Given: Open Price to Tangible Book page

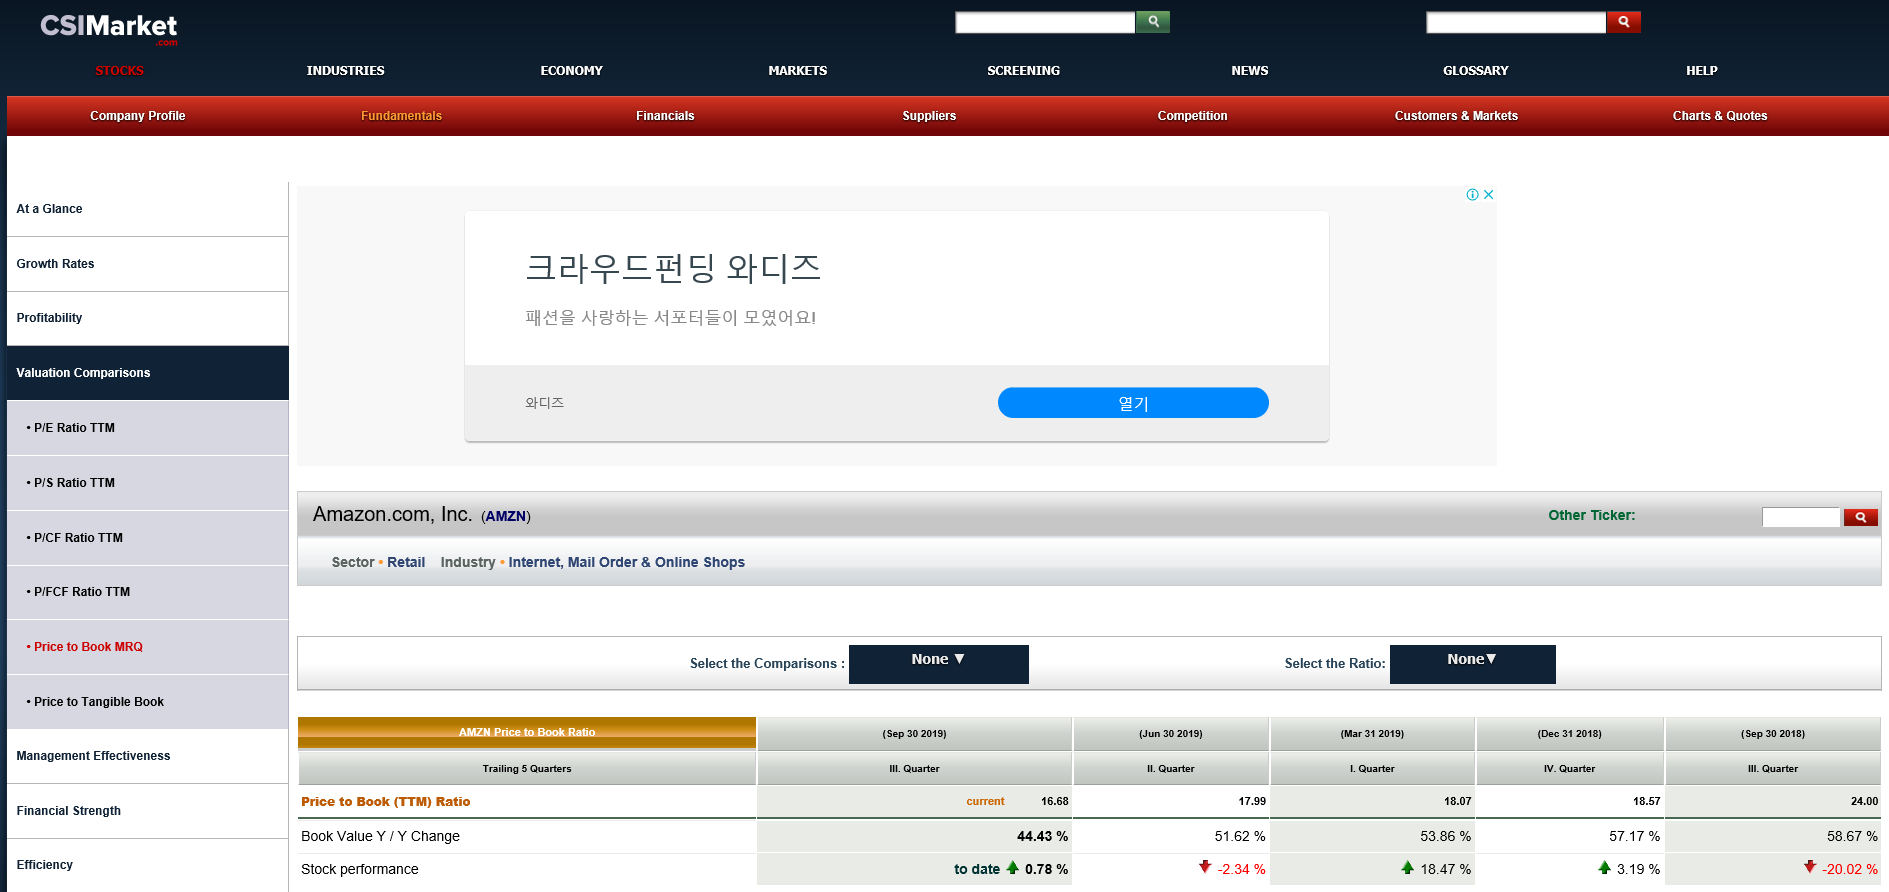Looking at the screenshot, I should click(147, 702).
